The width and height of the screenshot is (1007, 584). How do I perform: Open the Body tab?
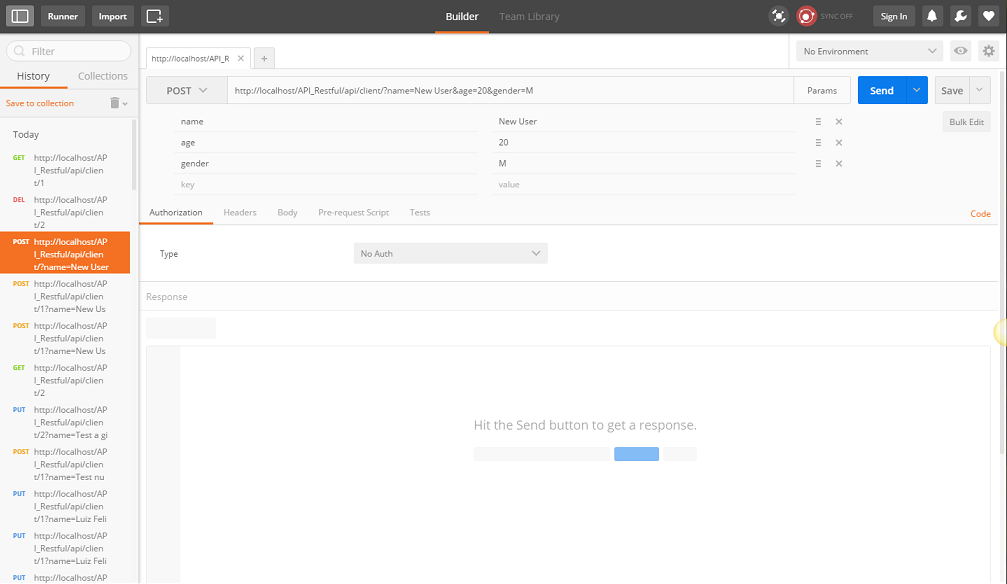[x=287, y=213]
